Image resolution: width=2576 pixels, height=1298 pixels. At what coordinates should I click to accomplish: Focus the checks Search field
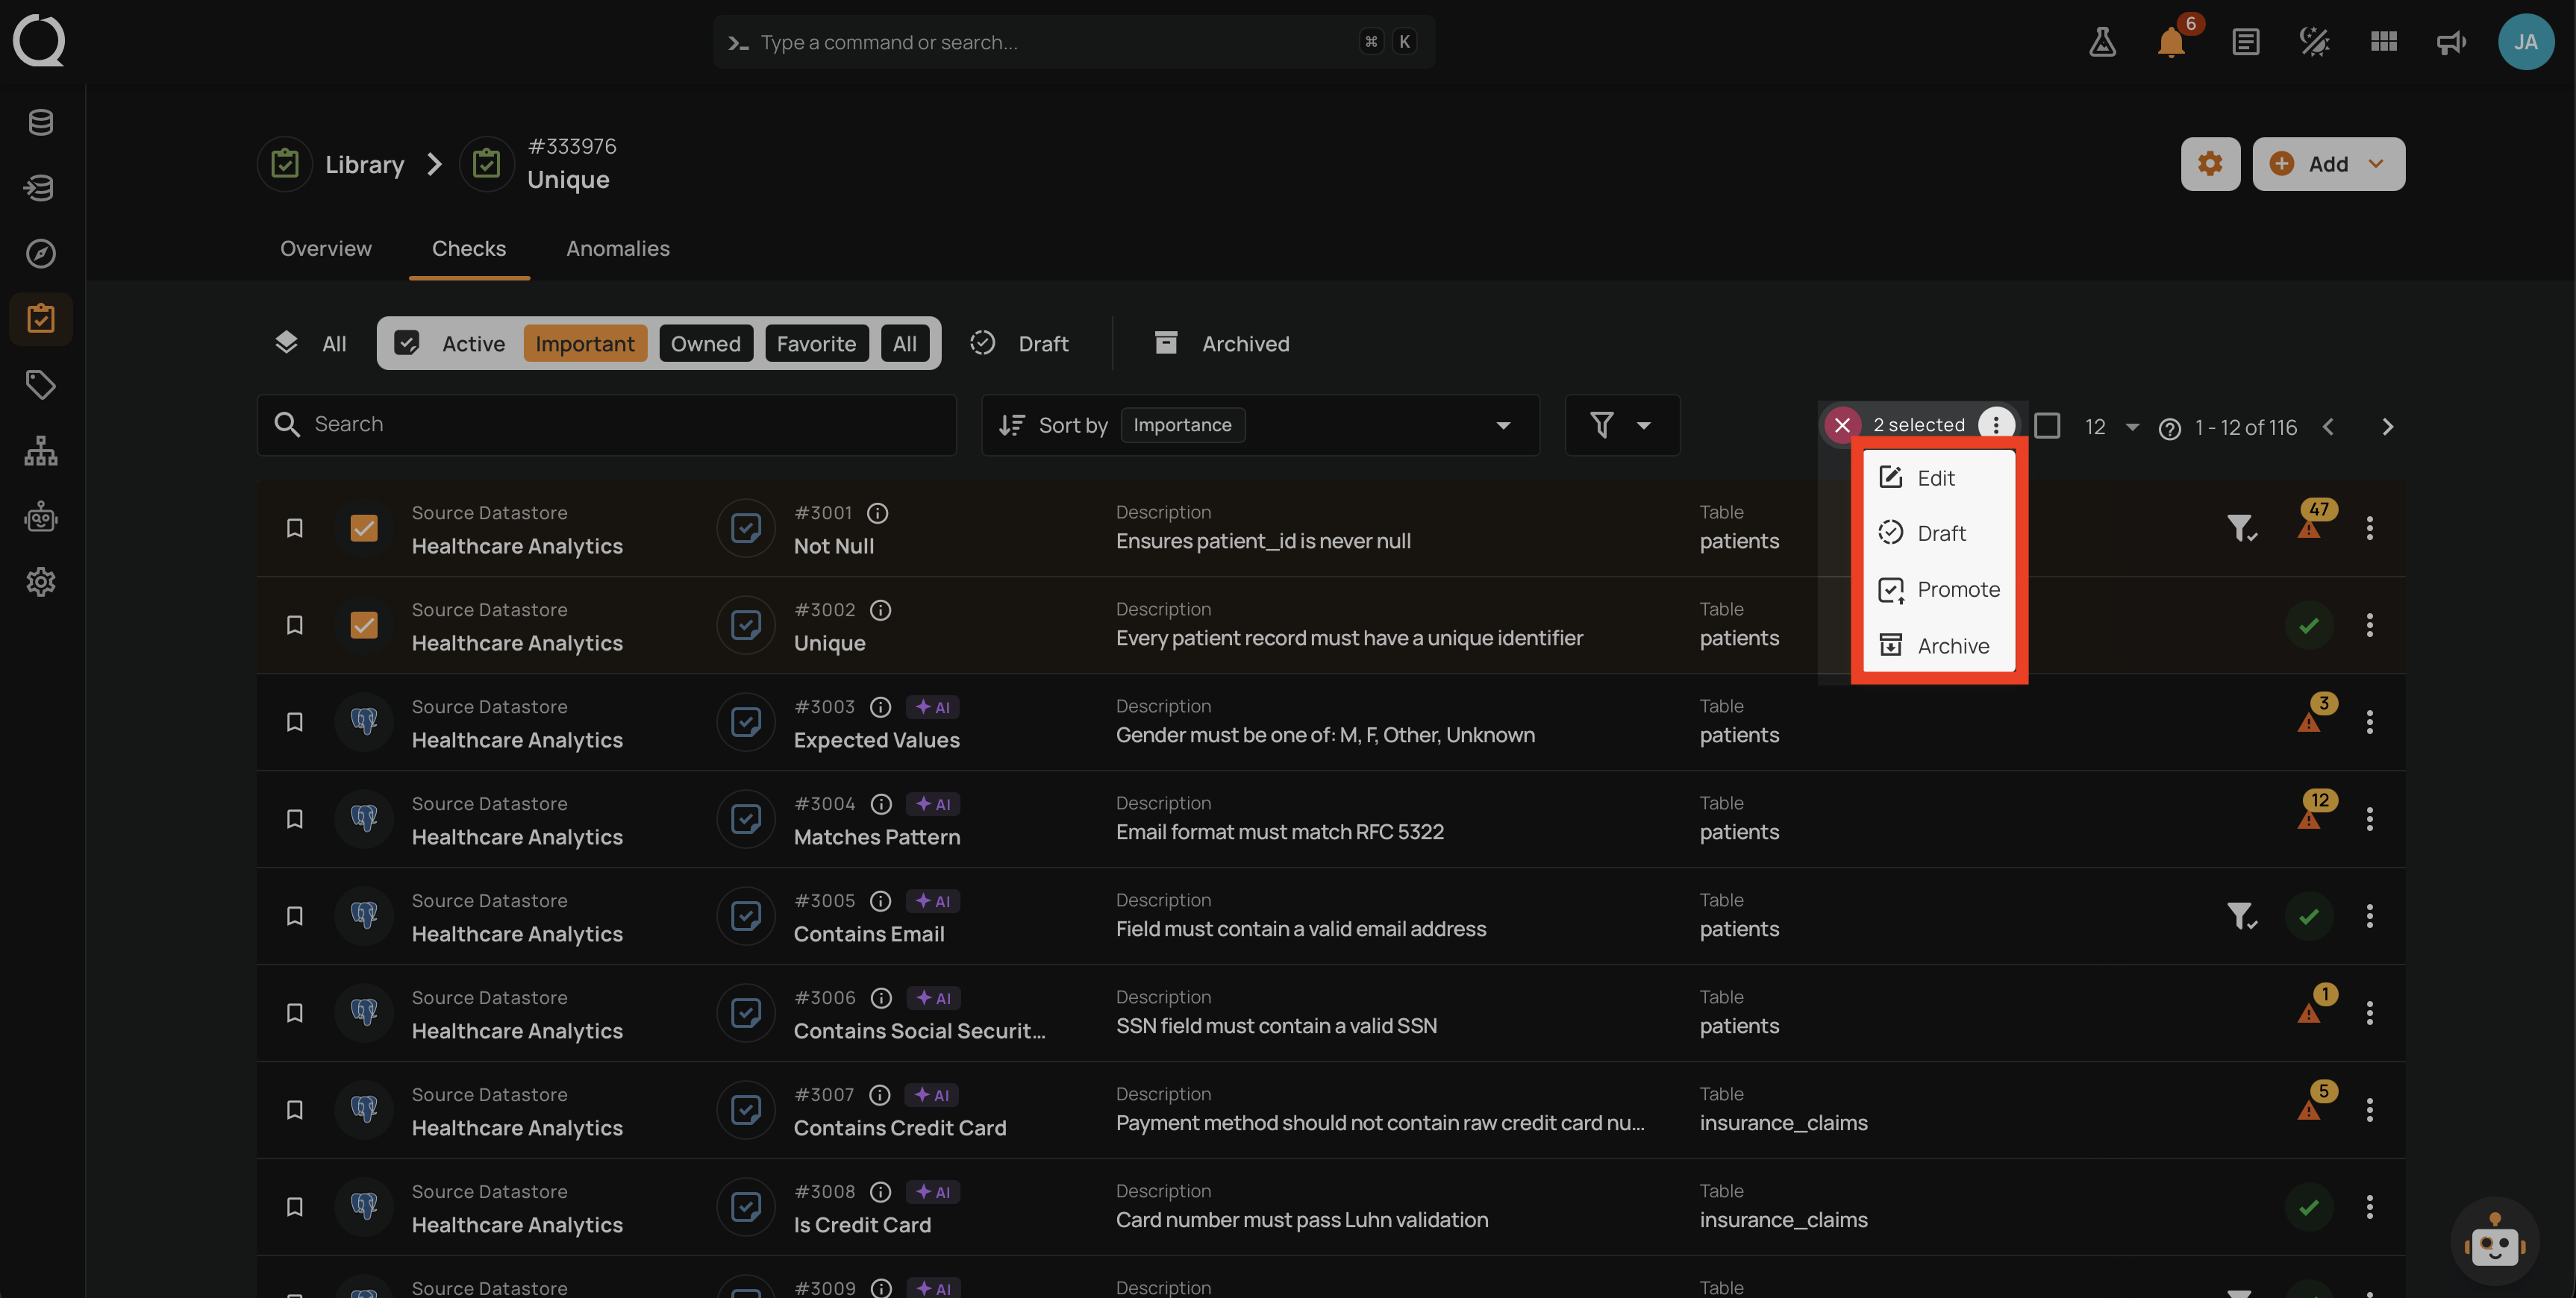click(607, 425)
